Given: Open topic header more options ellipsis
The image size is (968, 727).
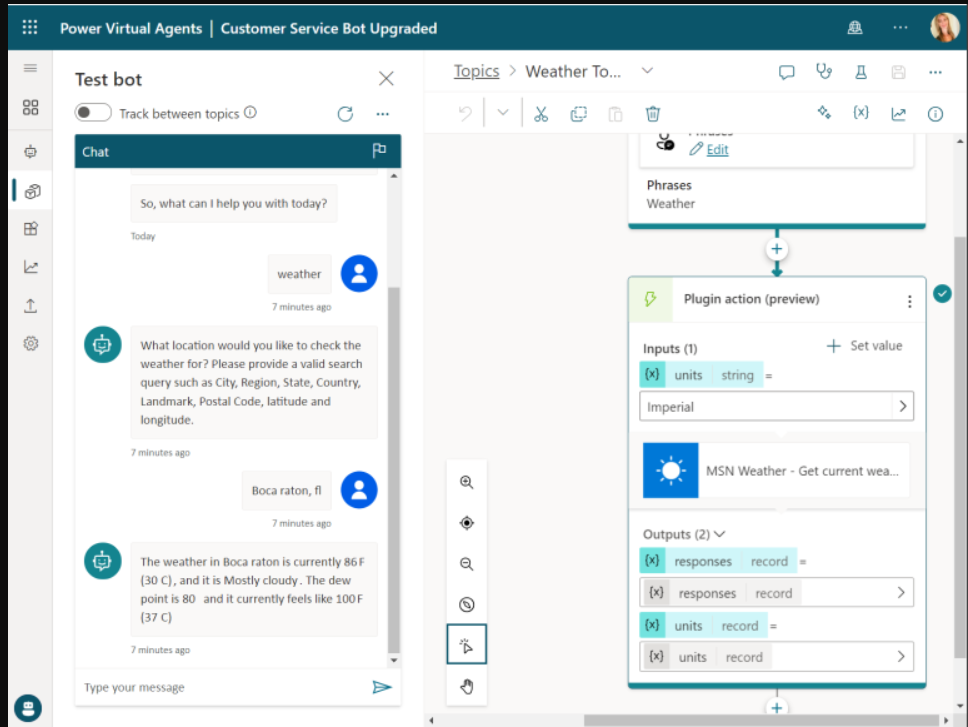Looking at the screenshot, I should click(x=935, y=72).
